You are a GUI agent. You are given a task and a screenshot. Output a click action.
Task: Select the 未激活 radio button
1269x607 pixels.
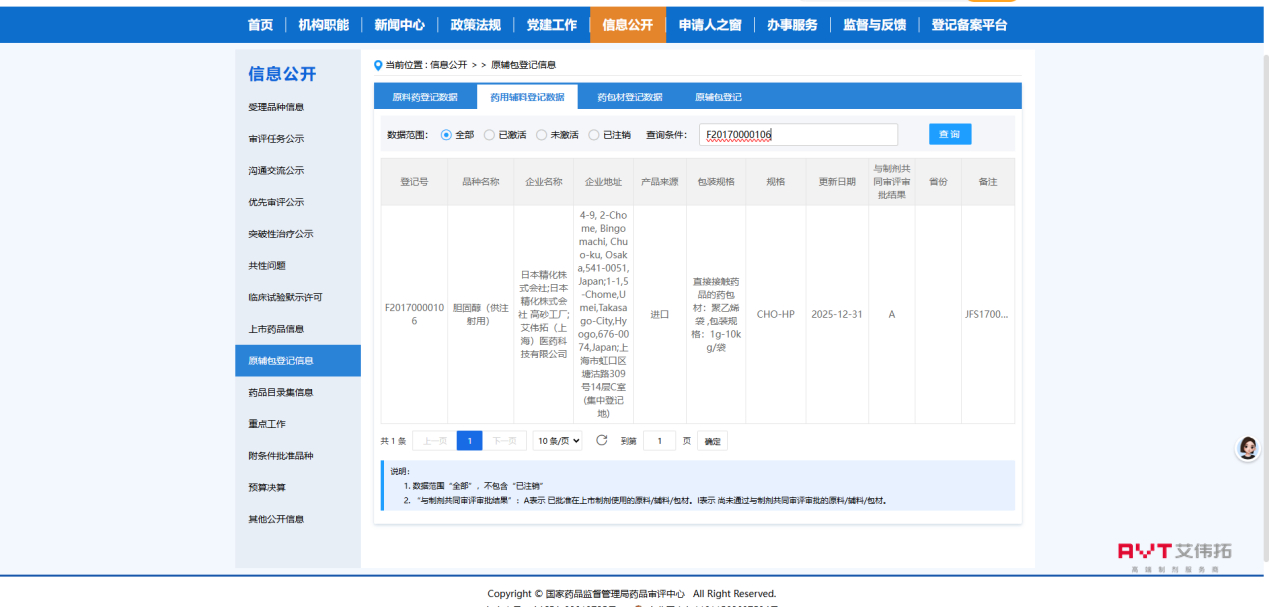tap(541, 135)
